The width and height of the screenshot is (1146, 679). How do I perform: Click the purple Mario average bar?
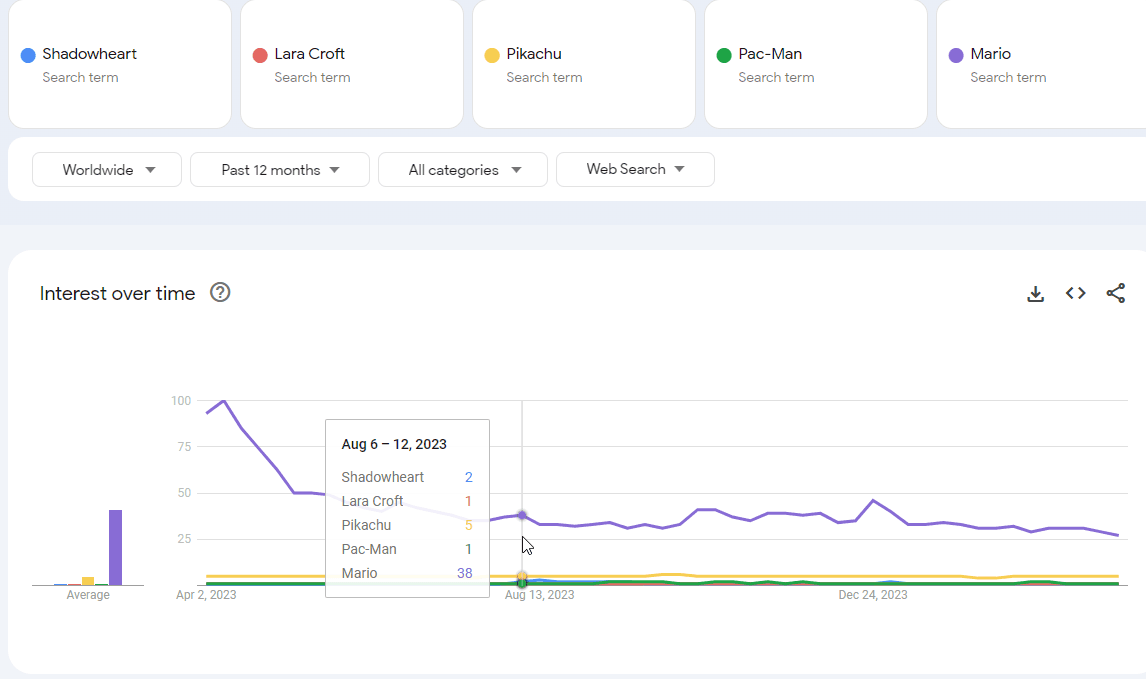coord(115,547)
